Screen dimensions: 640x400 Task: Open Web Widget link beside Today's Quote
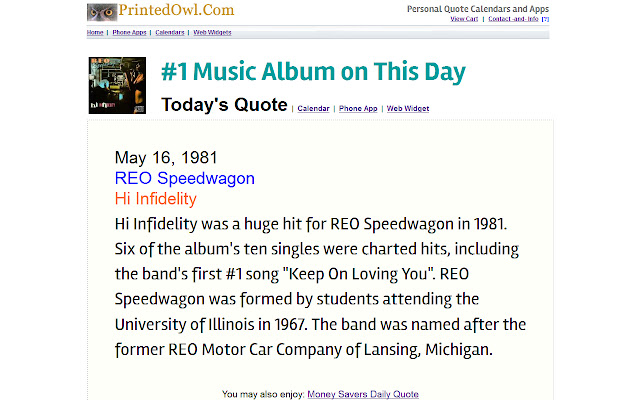click(408, 108)
